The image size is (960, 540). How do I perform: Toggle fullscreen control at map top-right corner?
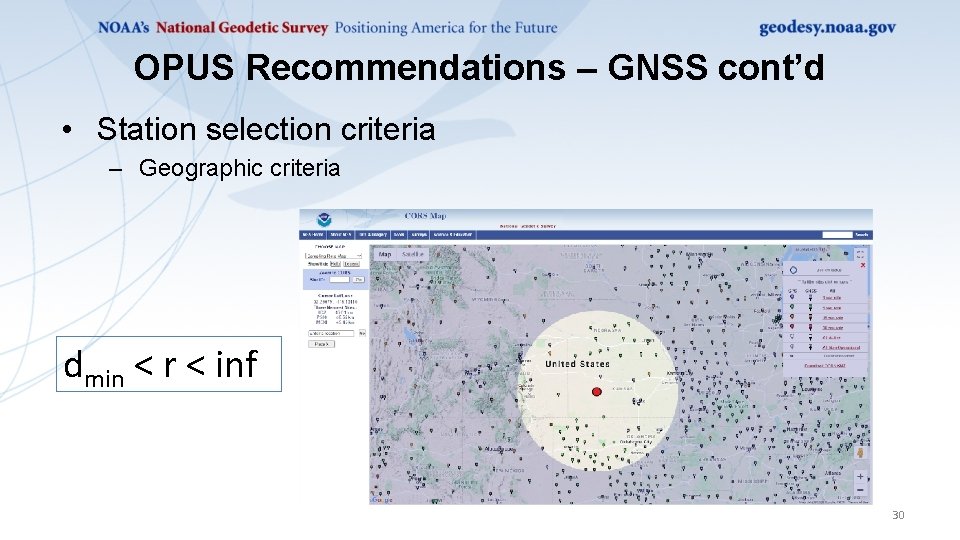tap(861, 254)
